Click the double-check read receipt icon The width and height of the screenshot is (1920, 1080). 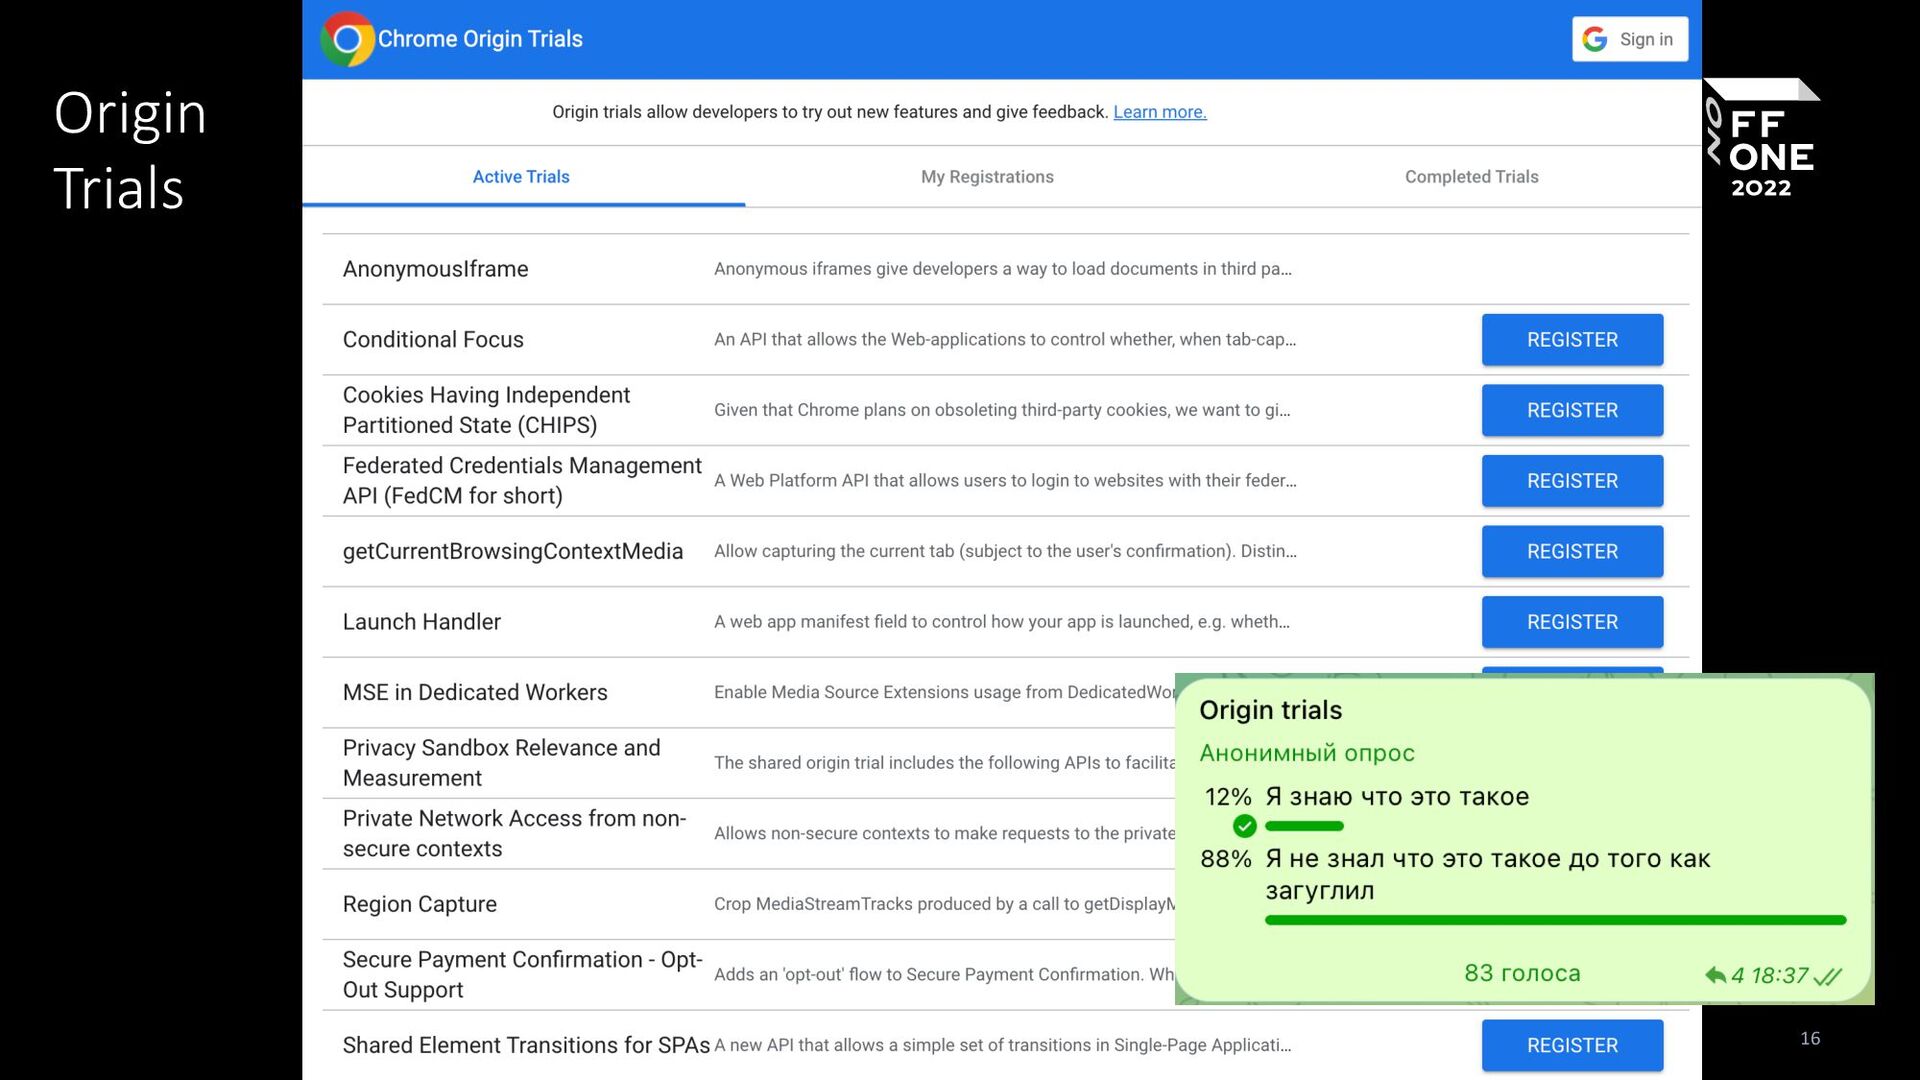click(1828, 976)
